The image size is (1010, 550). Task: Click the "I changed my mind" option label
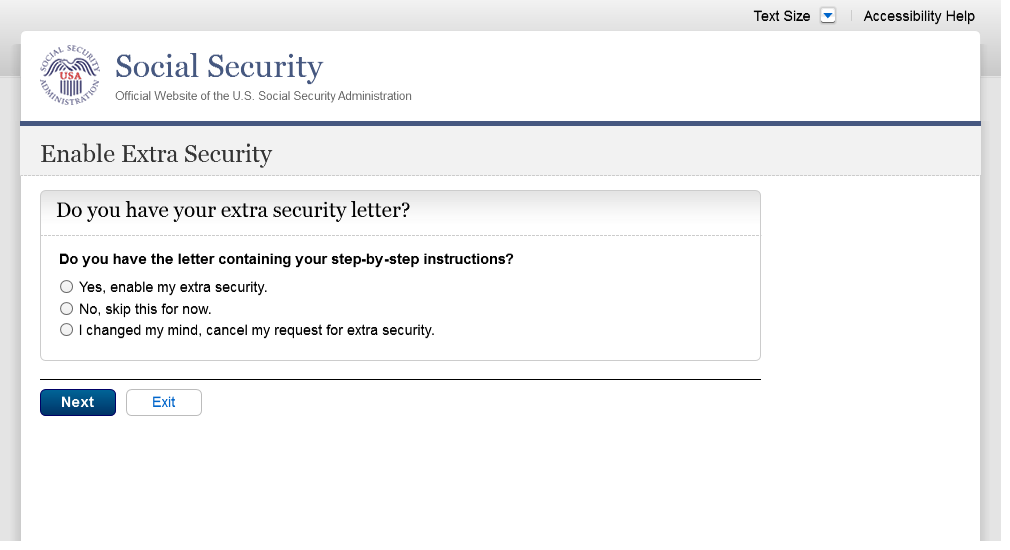(x=256, y=330)
